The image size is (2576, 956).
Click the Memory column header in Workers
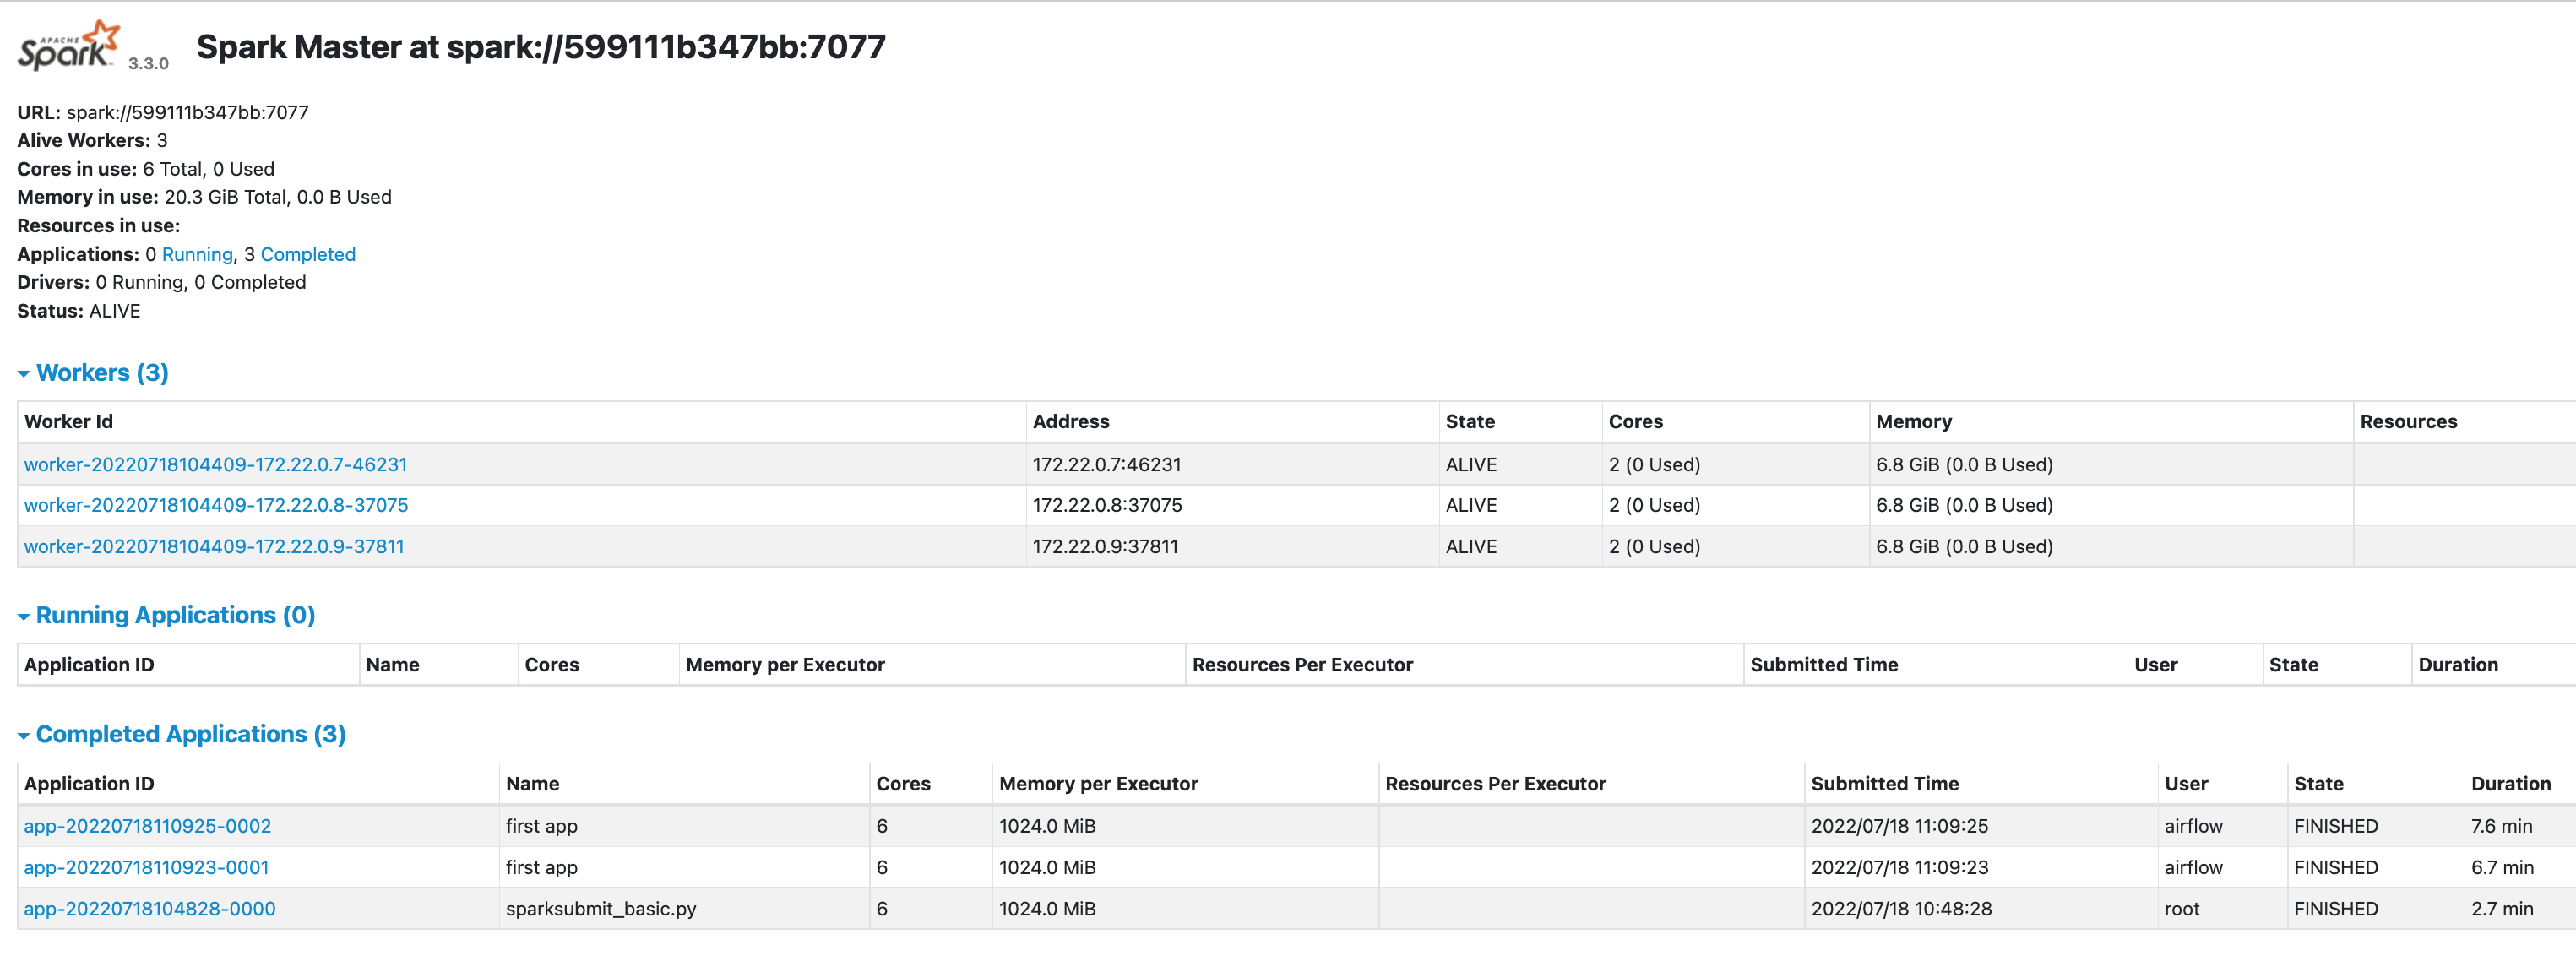(x=1913, y=422)
